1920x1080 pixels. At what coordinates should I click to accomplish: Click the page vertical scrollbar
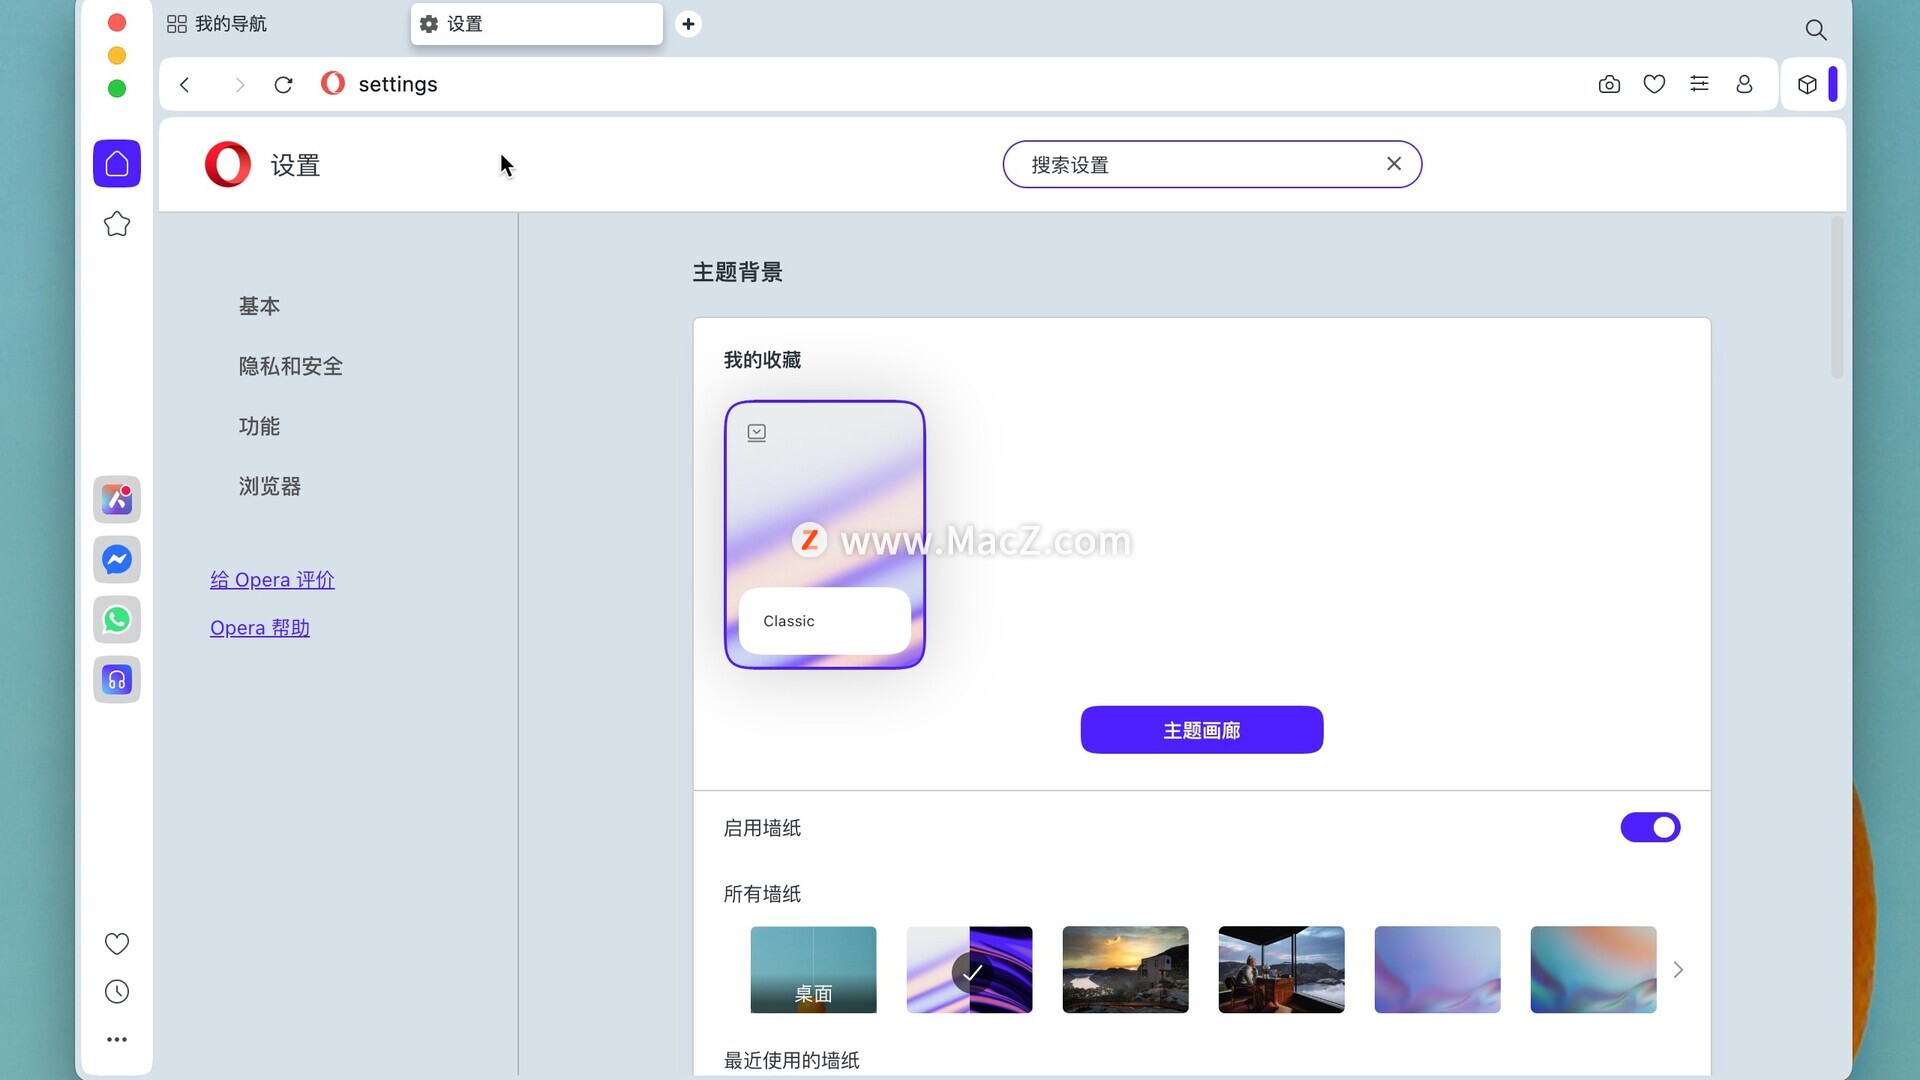[x=1836, y=298]
